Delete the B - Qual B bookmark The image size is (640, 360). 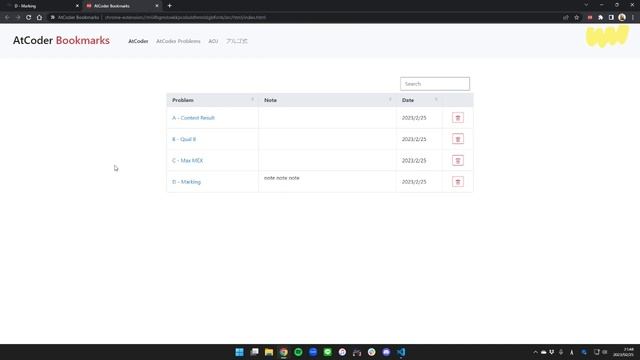458,139
